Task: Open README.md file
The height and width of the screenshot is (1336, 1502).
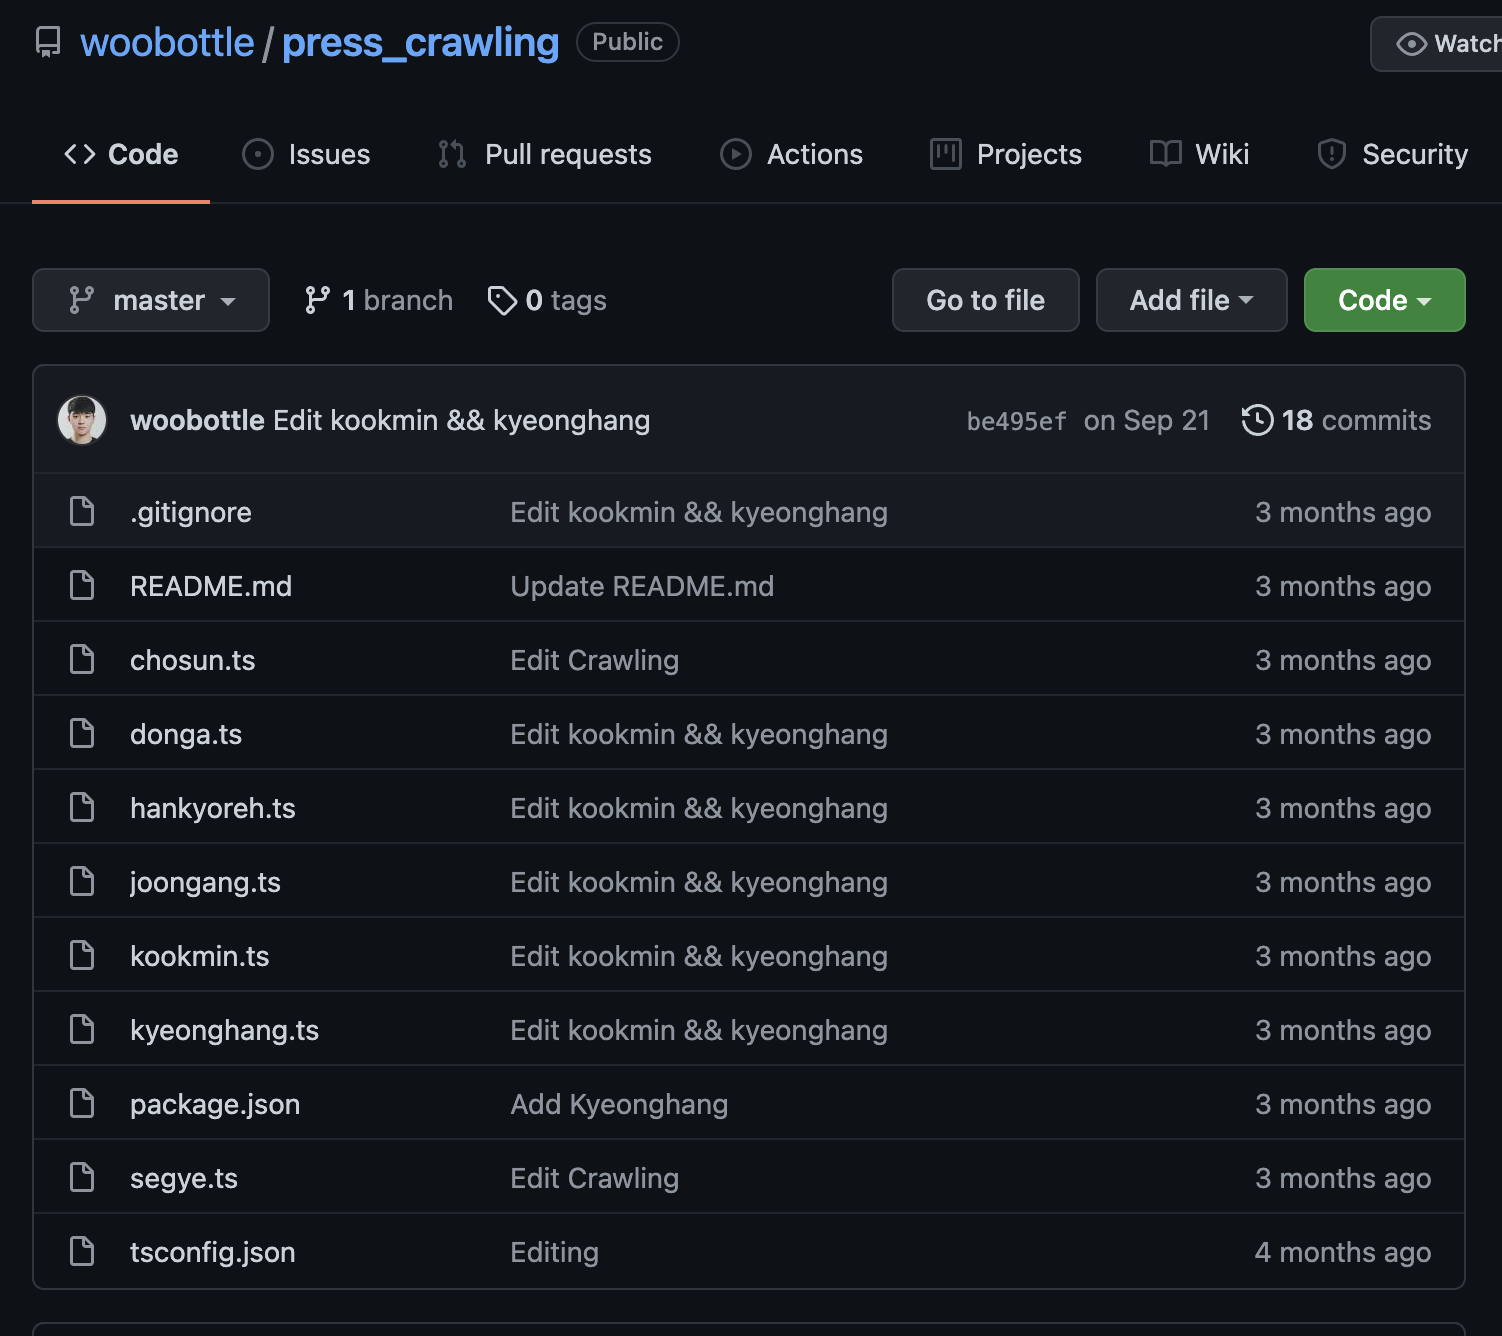Action: pyautogui.click(x=211, y=586)
